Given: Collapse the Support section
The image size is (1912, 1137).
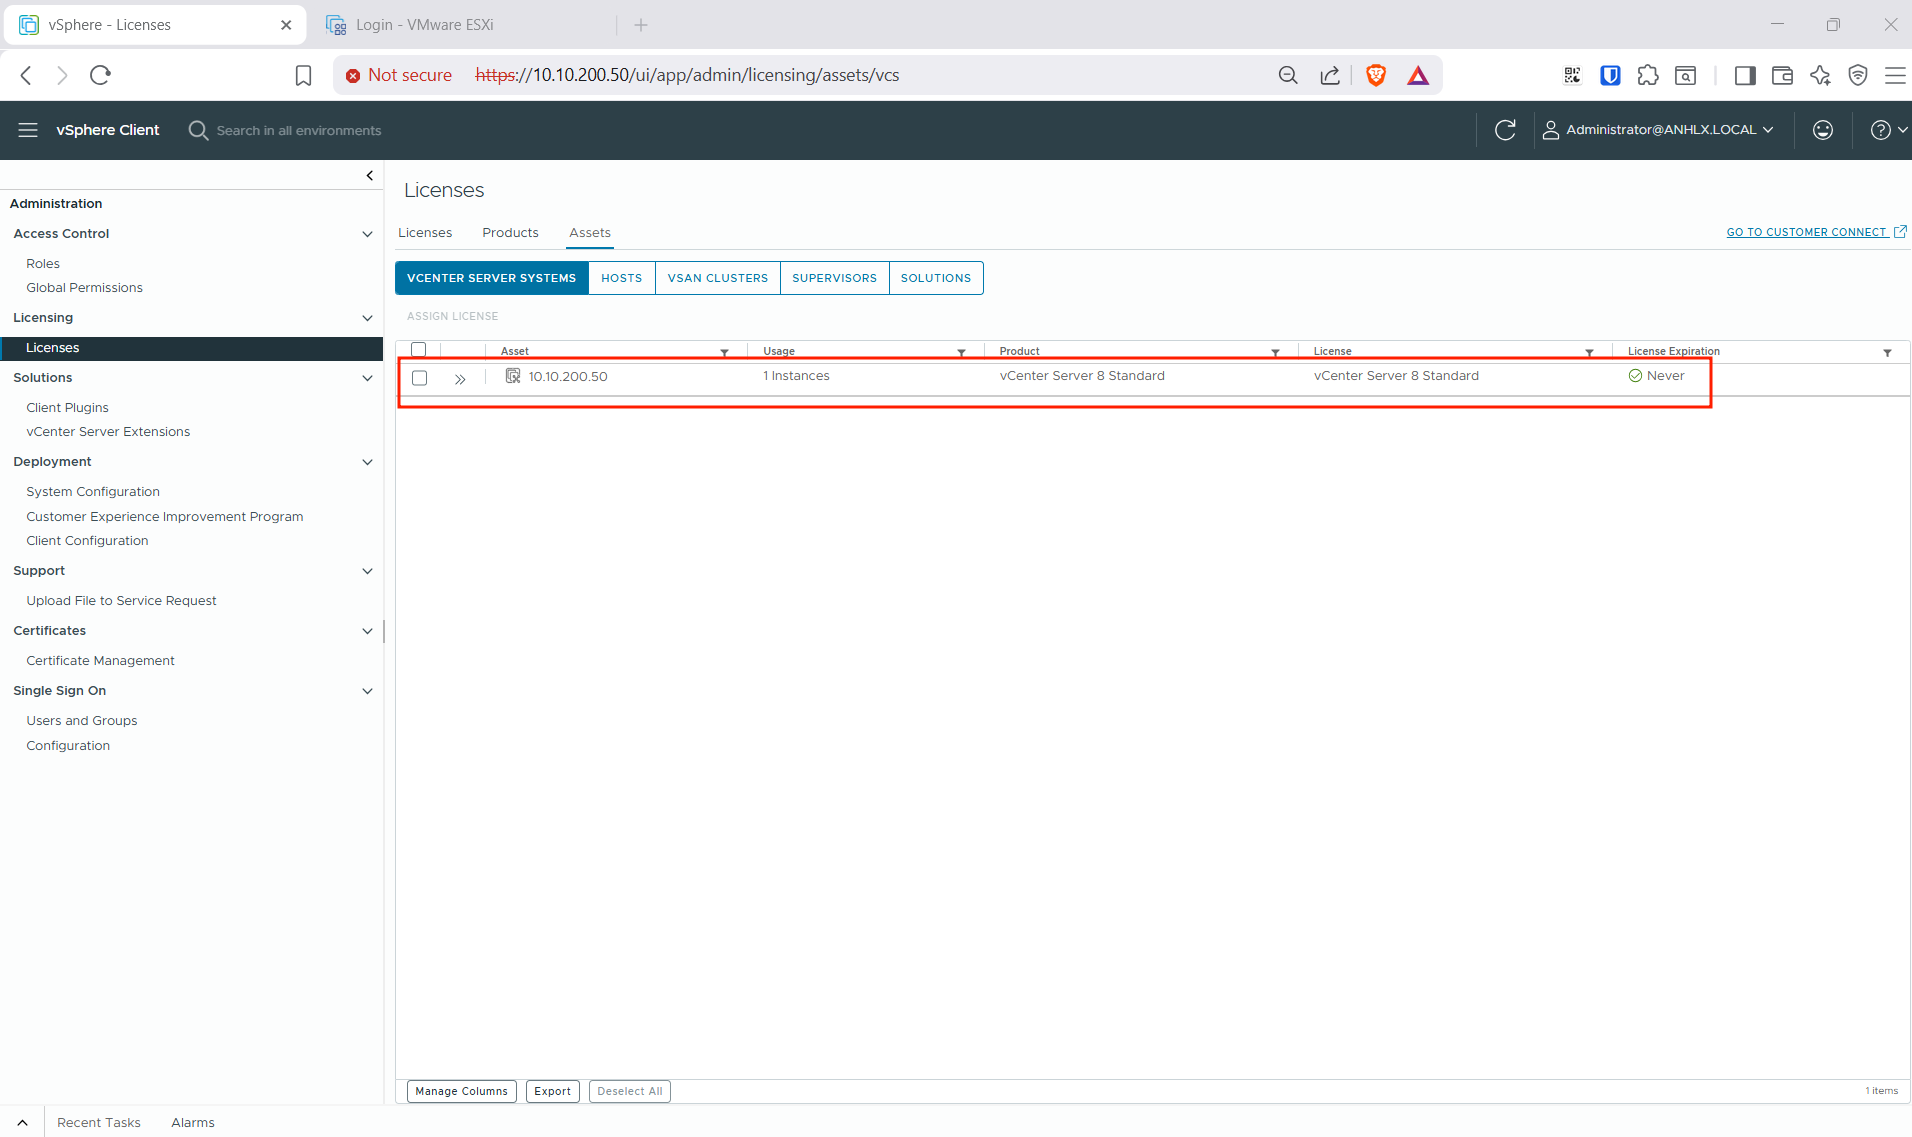Looking at the screenshot, I should (367, 571).
